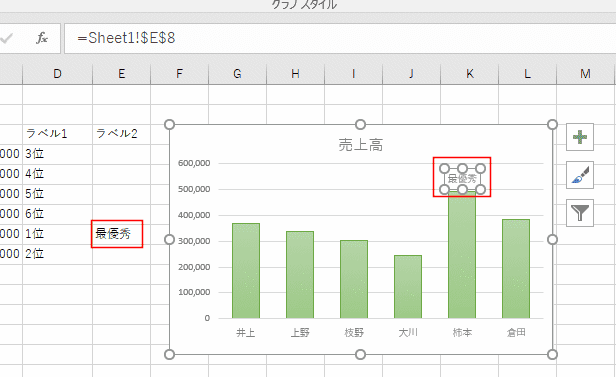Image resolution: width=616 pixels, height=377 pixels.
Task: Click the chart title 売上高
Action: click(360, 145)
